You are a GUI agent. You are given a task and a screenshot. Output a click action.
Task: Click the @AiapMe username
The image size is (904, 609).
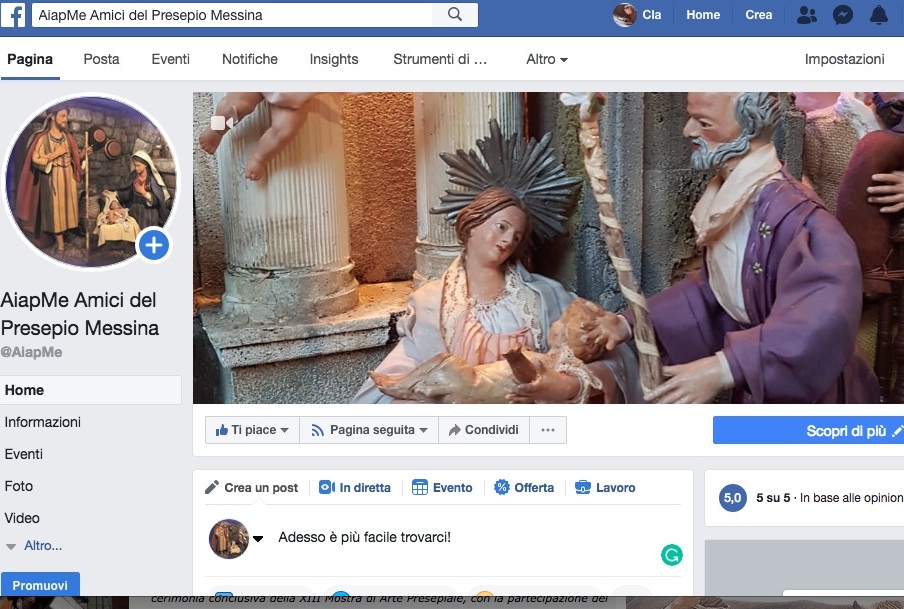32,352
